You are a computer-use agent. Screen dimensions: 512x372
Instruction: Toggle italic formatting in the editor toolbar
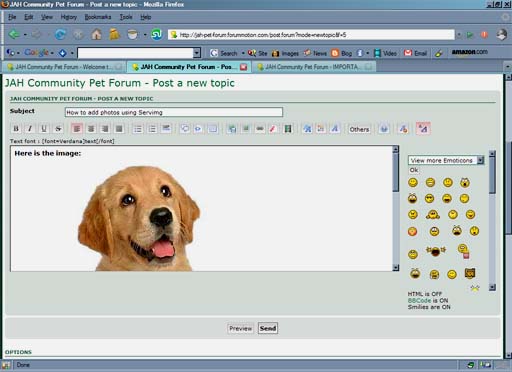pyautogui.click(x=30, y=129)
